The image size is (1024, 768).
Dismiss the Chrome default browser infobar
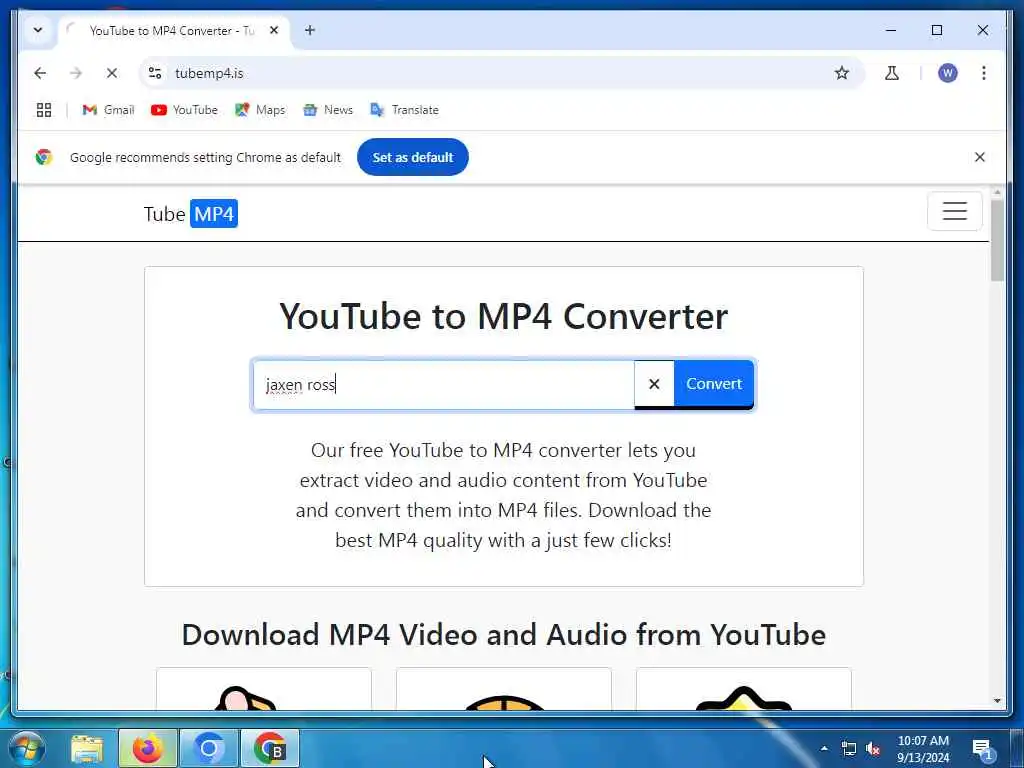pyautogui.click(x=980, y=157)
